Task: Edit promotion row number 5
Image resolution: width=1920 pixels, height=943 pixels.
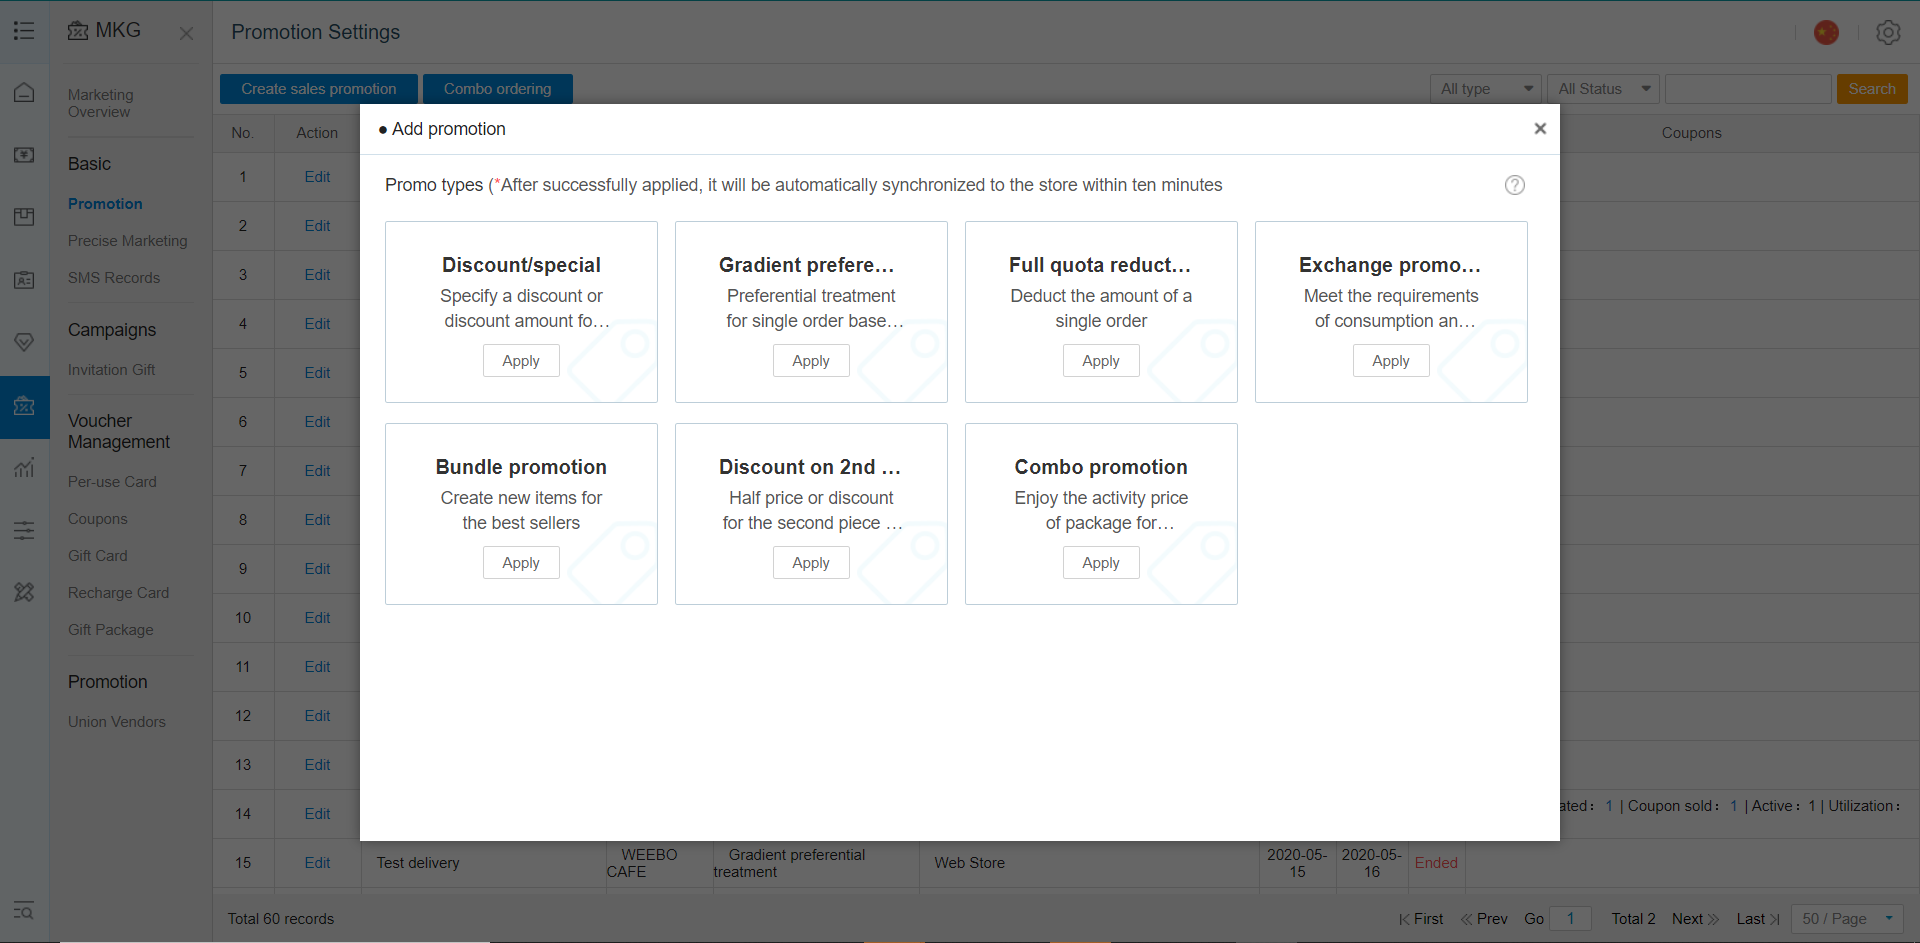Action: pyautogui.click(x=317, y=373)
